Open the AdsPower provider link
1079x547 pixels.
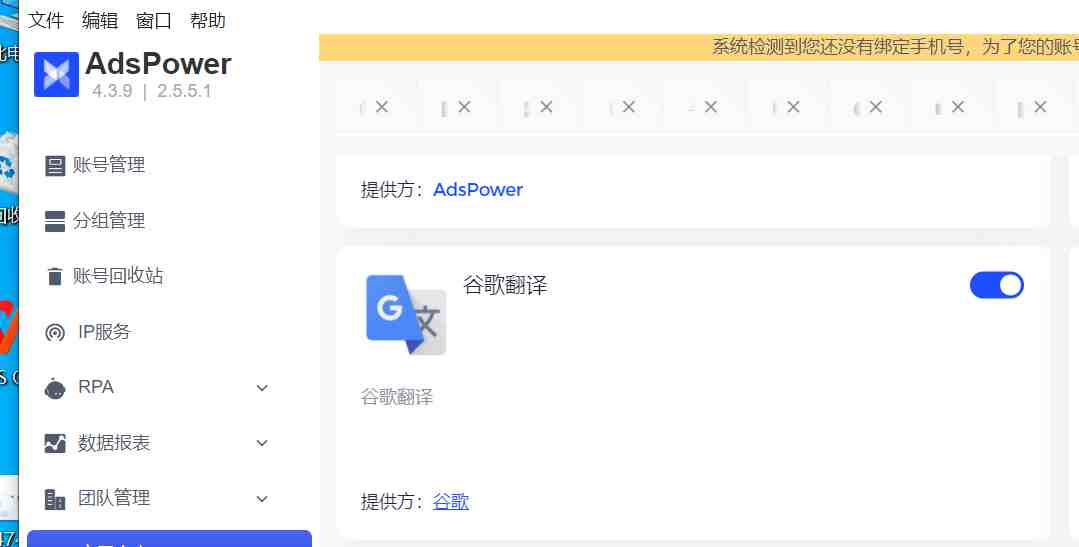pyautogui.click(x=478, y=190)
